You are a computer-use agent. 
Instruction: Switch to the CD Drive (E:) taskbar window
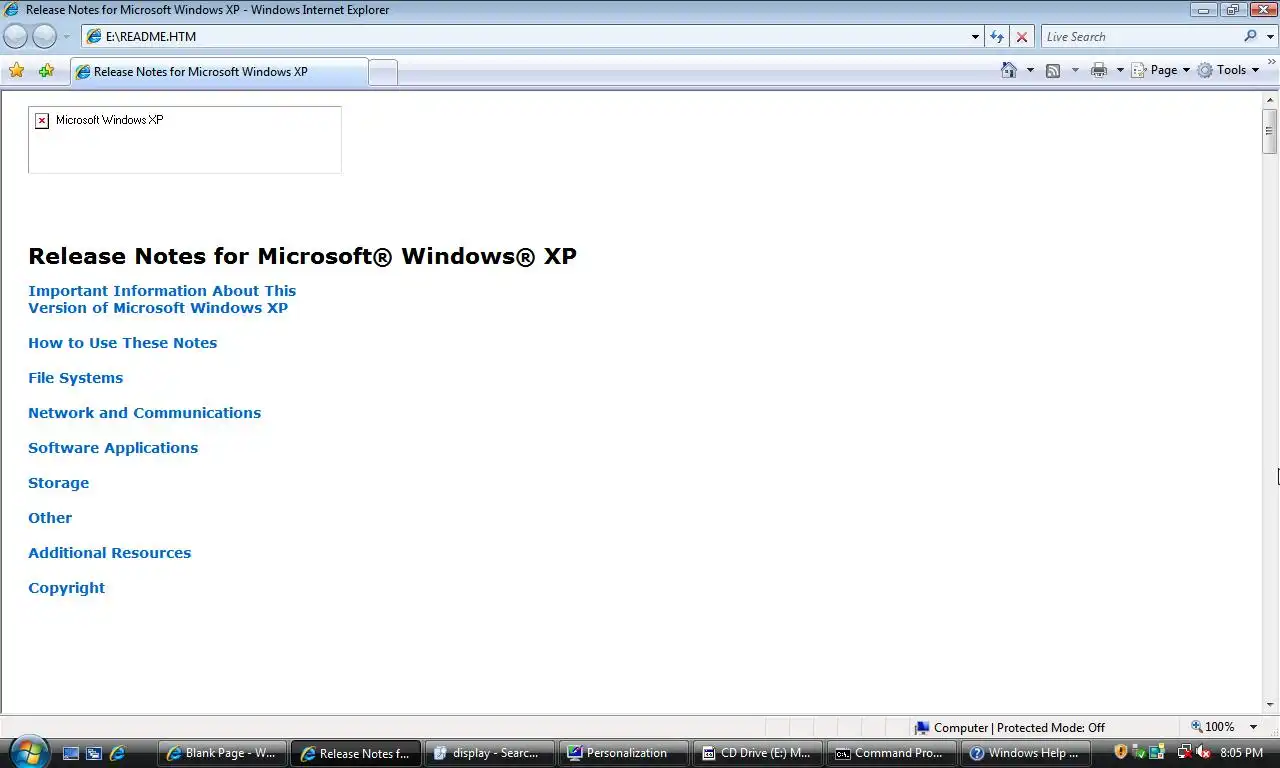pos(757,753)
